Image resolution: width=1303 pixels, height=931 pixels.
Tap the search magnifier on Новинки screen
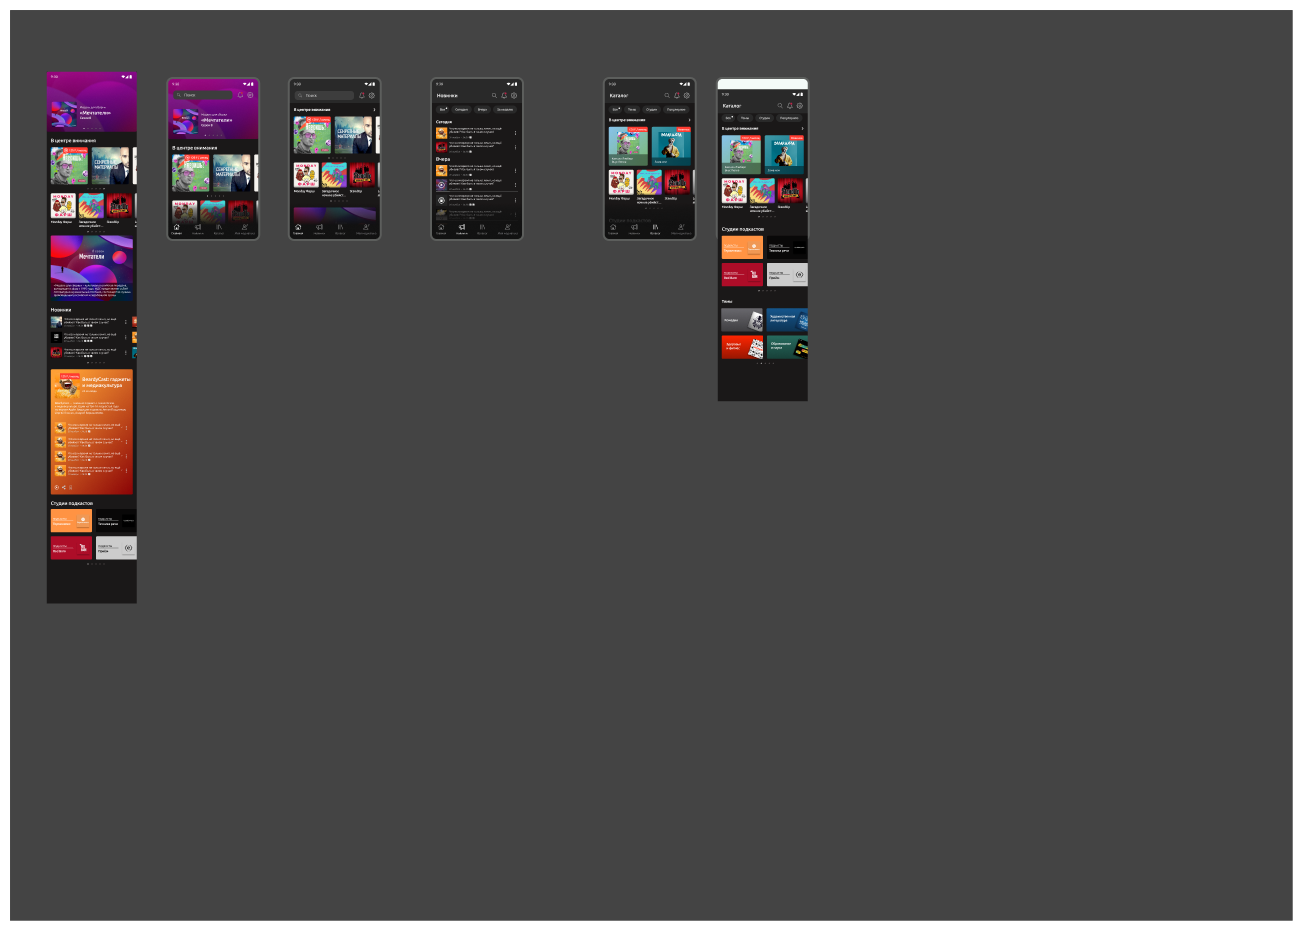(494, 95)
